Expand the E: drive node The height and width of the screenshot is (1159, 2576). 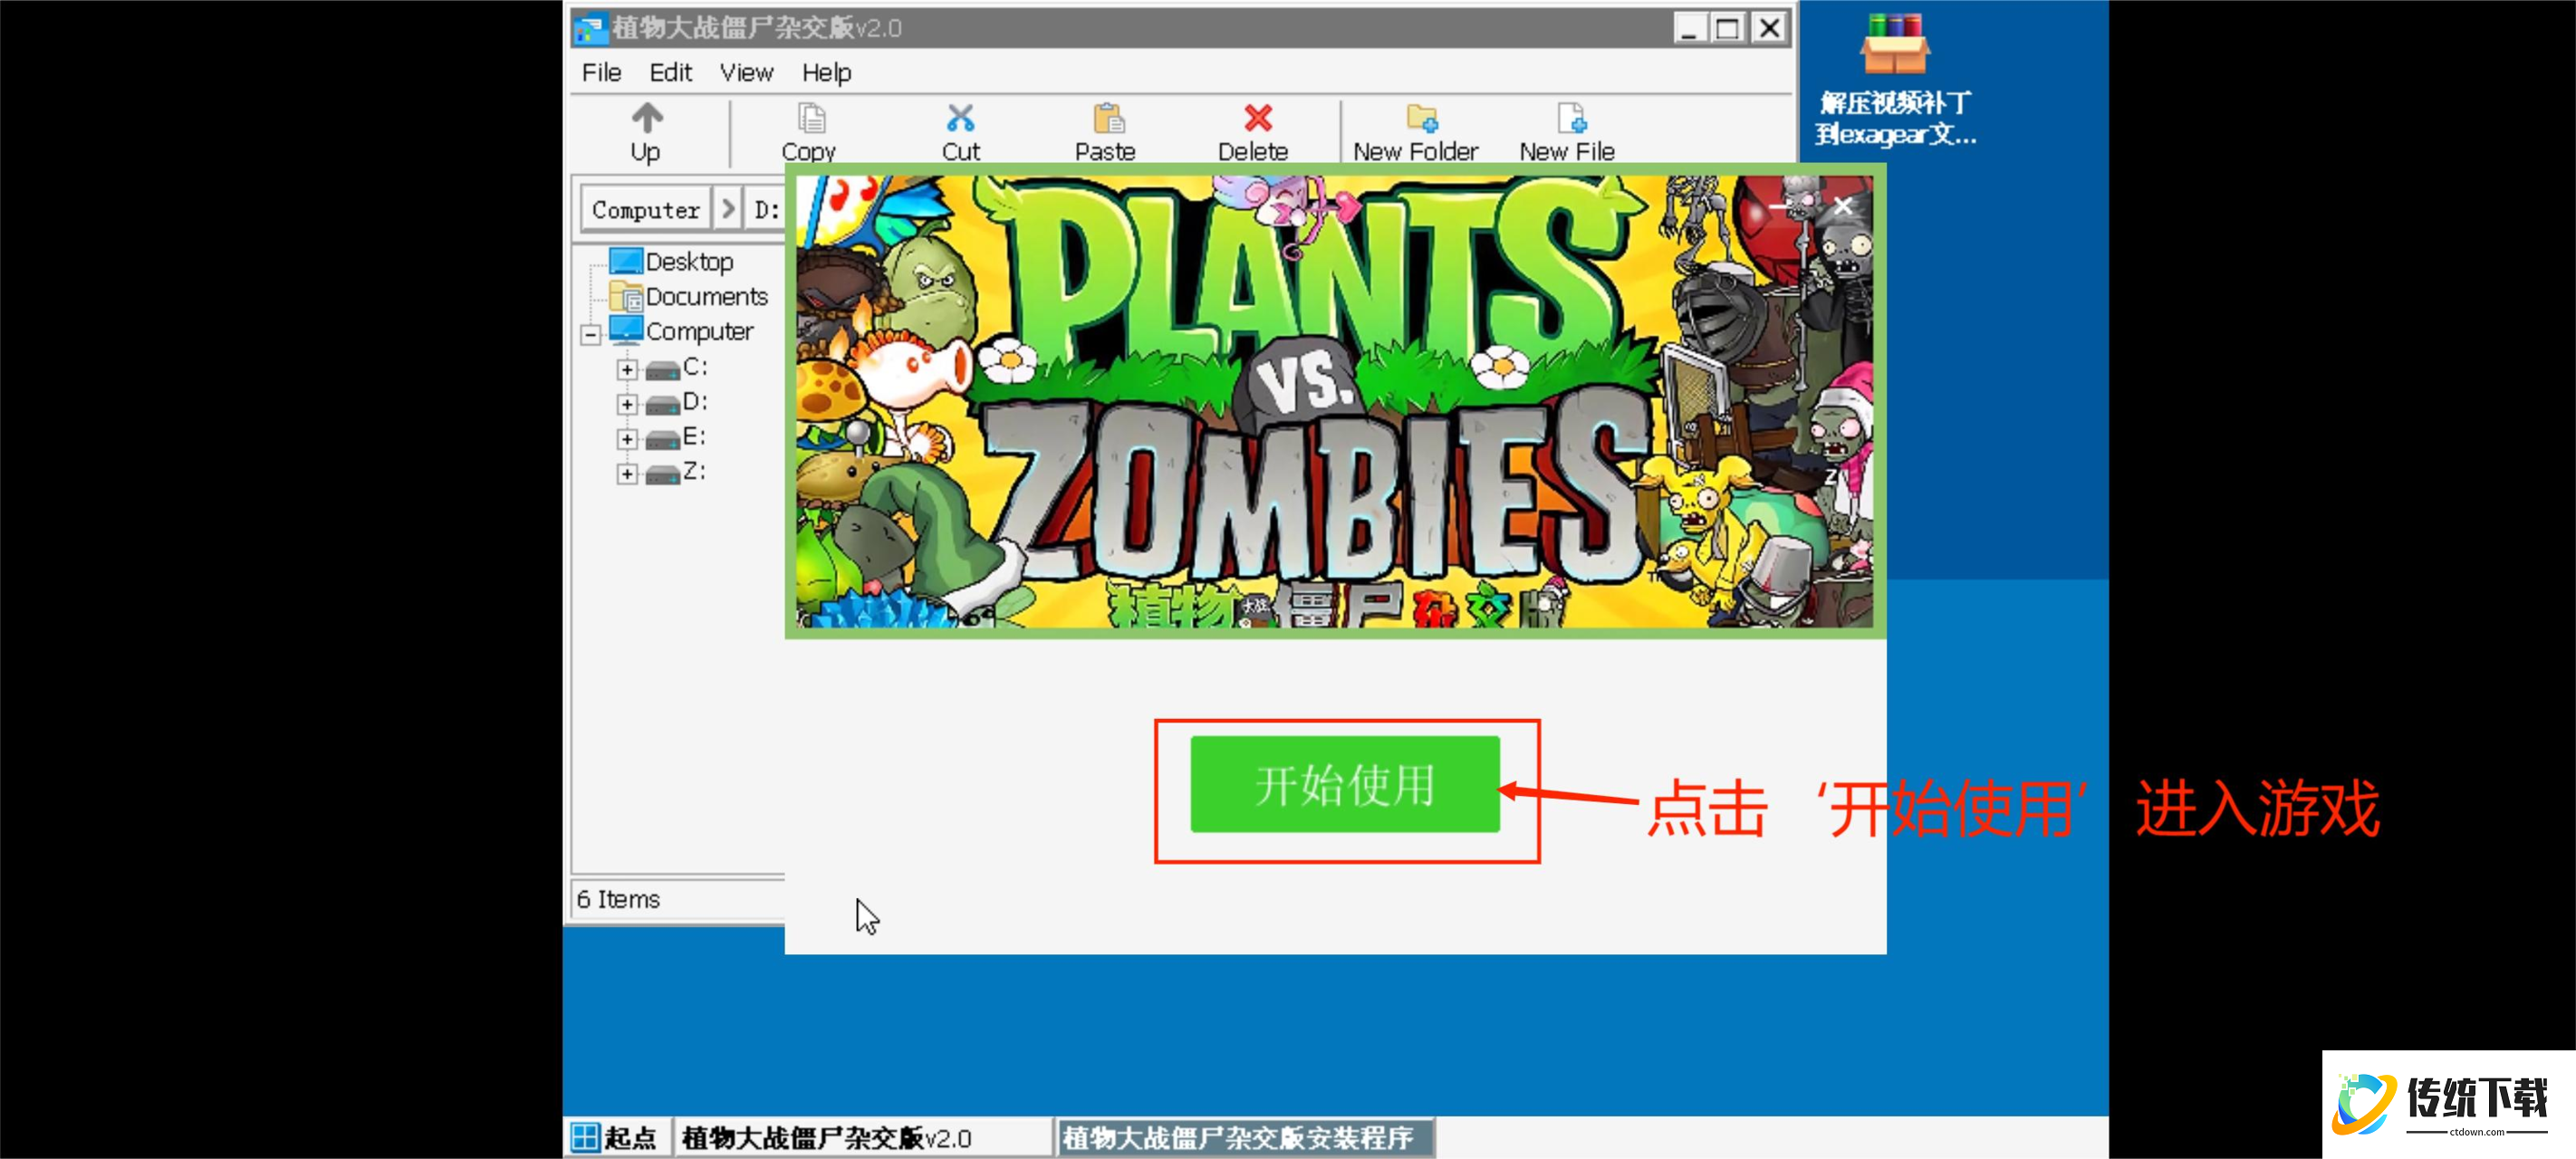coord(627,439)
